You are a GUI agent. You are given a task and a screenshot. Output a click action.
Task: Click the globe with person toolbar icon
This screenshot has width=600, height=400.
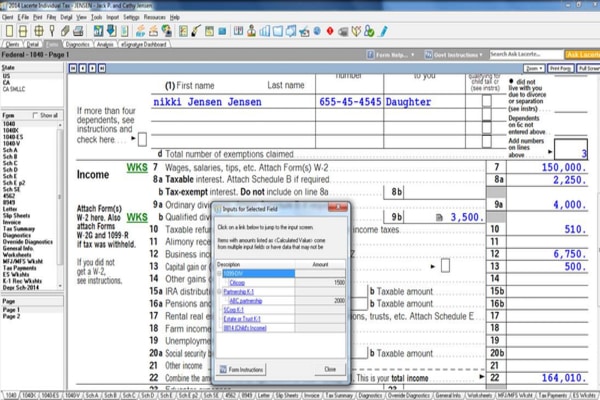coord(167,31)
